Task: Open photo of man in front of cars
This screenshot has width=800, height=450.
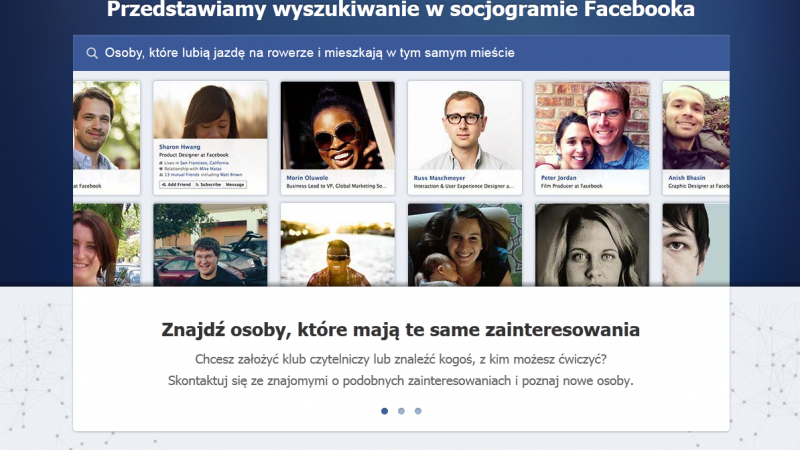Action: [210, 245]
